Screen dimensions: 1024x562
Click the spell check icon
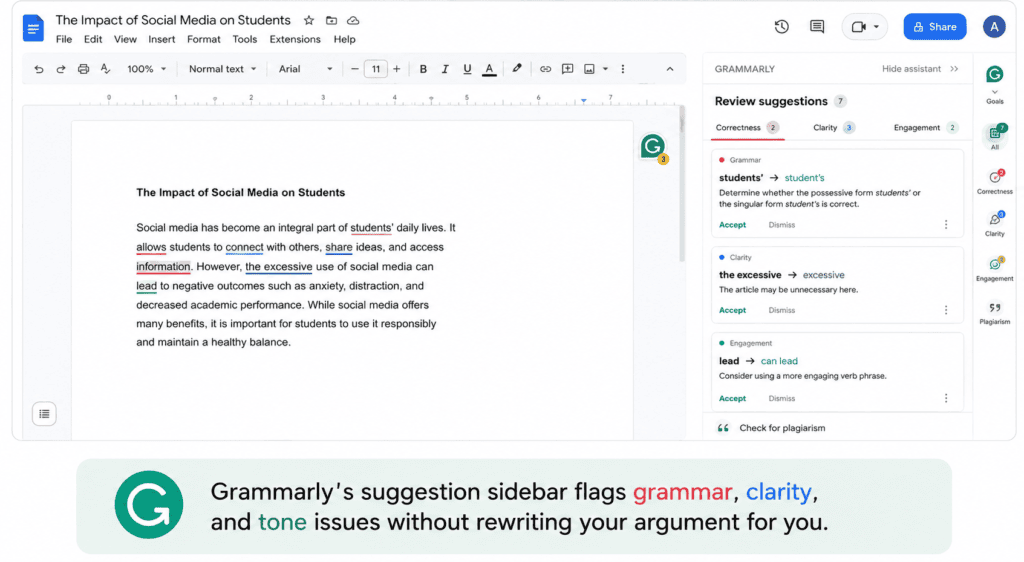click(x=105, y=69)
